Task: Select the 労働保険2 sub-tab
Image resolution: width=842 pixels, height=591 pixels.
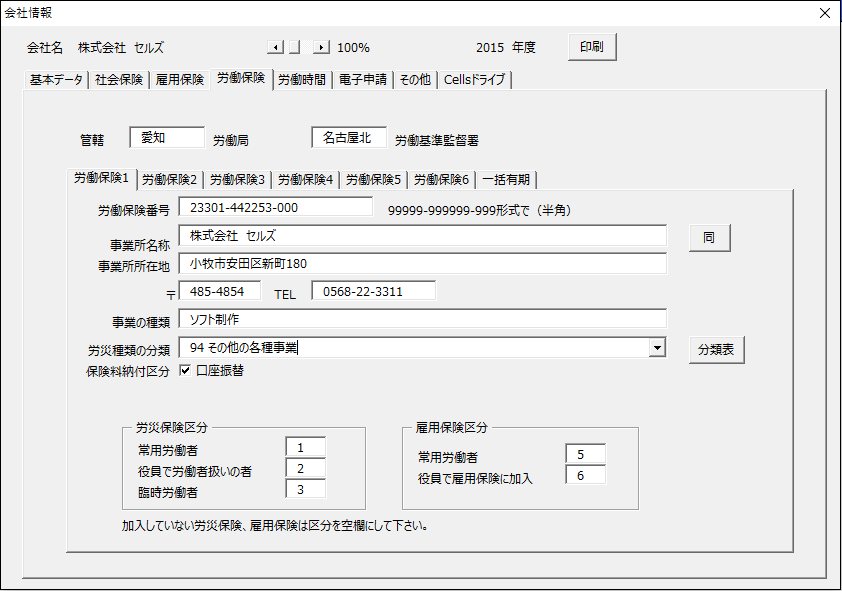Action: (x=169, y=180)
